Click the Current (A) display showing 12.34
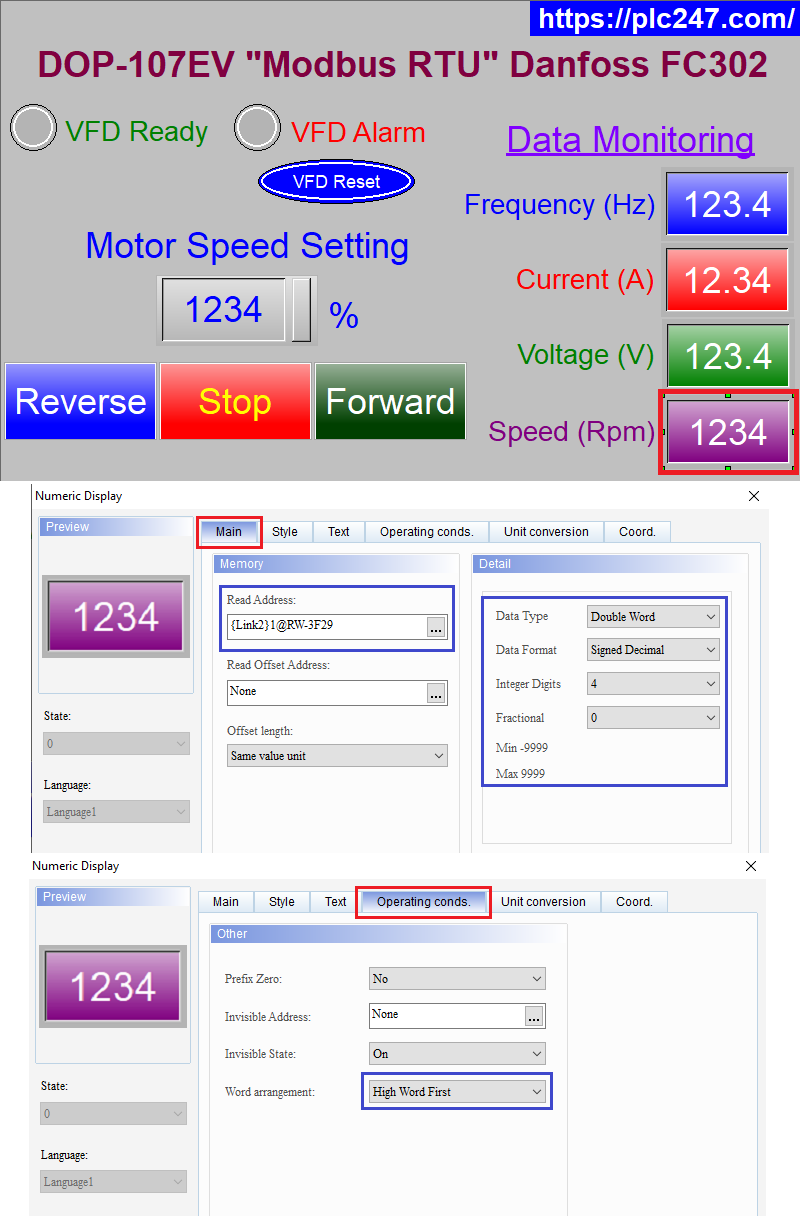This screenshot has width=800, height=1219. (727, 280)
